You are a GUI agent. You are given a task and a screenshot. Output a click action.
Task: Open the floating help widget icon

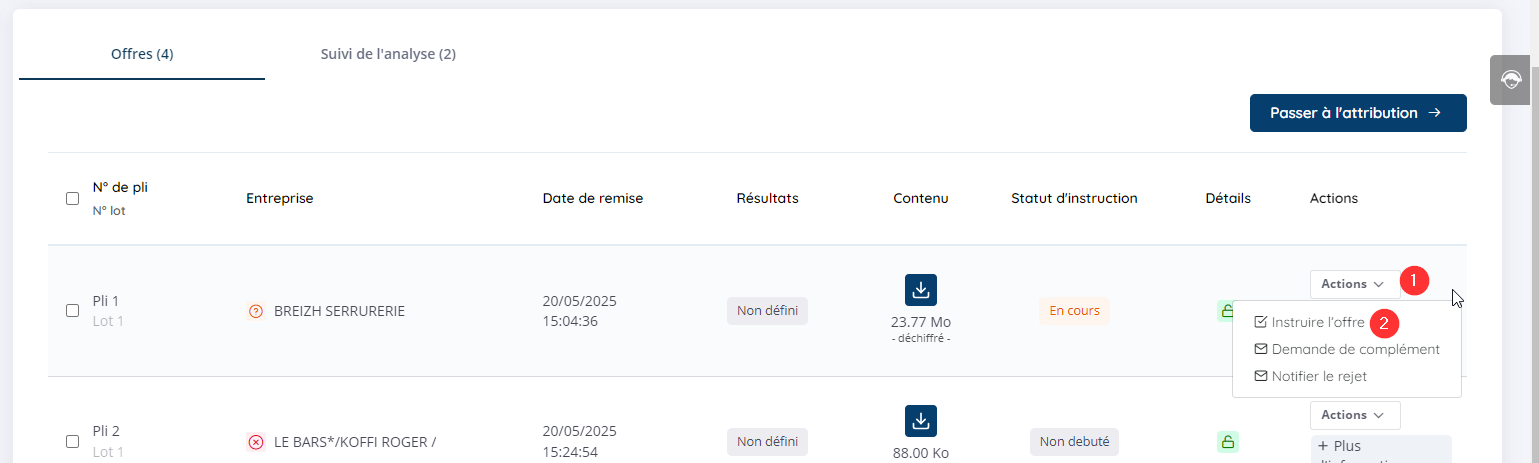click(x=1510, y=80)
